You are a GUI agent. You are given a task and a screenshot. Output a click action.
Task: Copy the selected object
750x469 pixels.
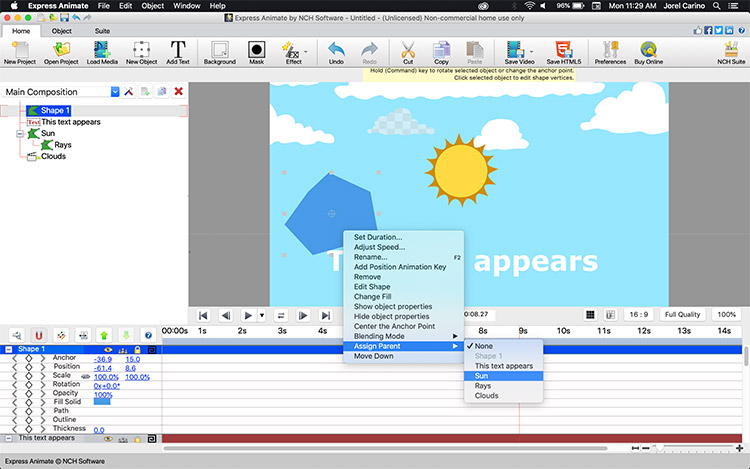pos(441,53)
